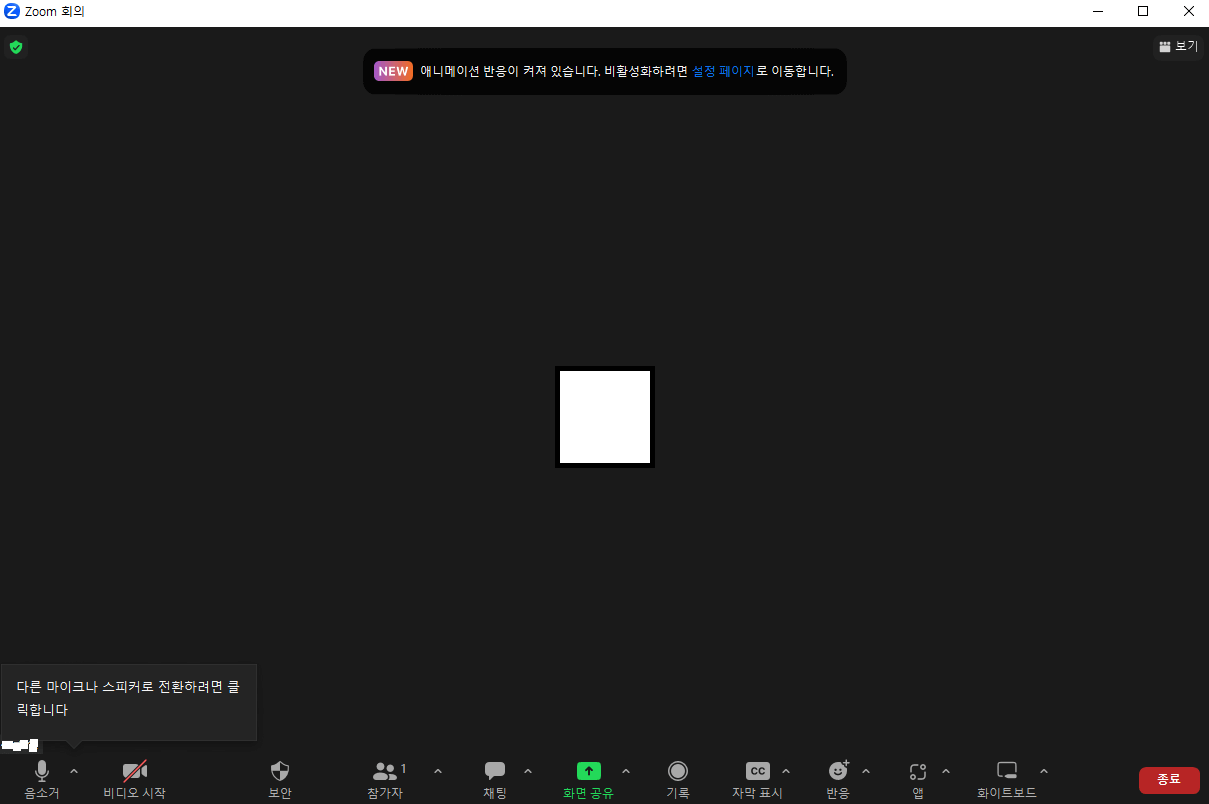Open the 보기 view menu
Screen dimensions: 1209x804
click(1177, 46)
